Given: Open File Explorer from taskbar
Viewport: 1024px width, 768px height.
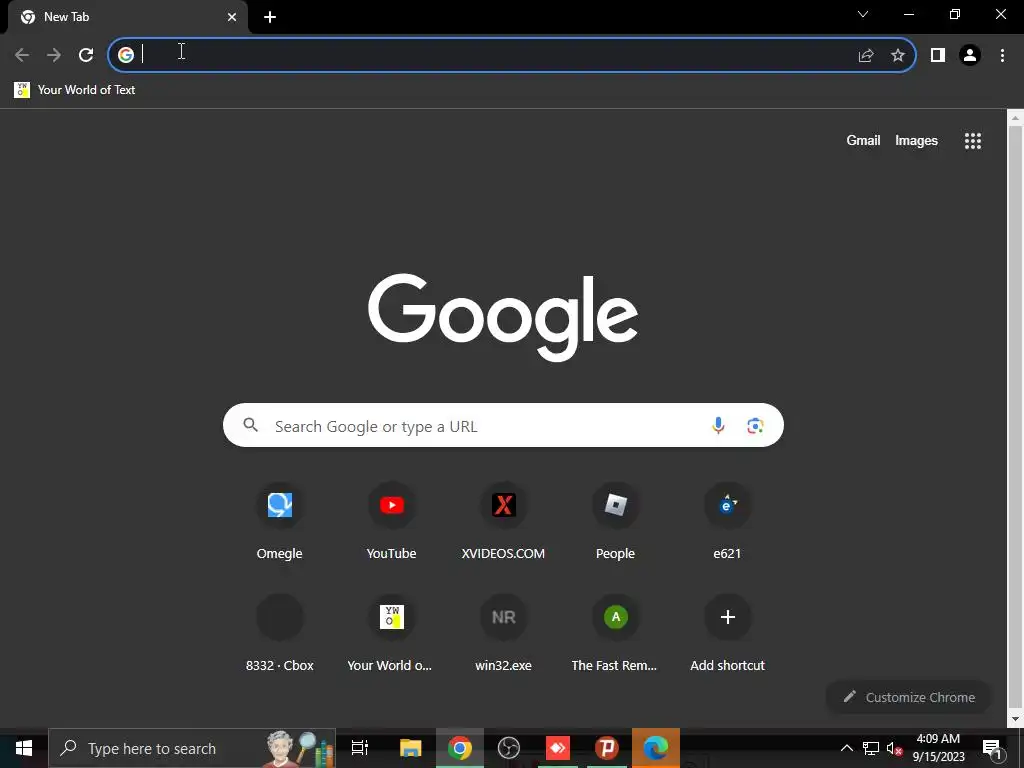Looking at the screenshot, I should point(411,748).
